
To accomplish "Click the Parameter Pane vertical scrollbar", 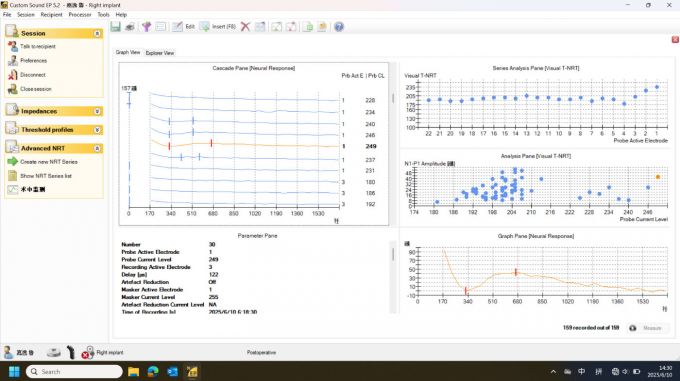I will coord(393,277).
